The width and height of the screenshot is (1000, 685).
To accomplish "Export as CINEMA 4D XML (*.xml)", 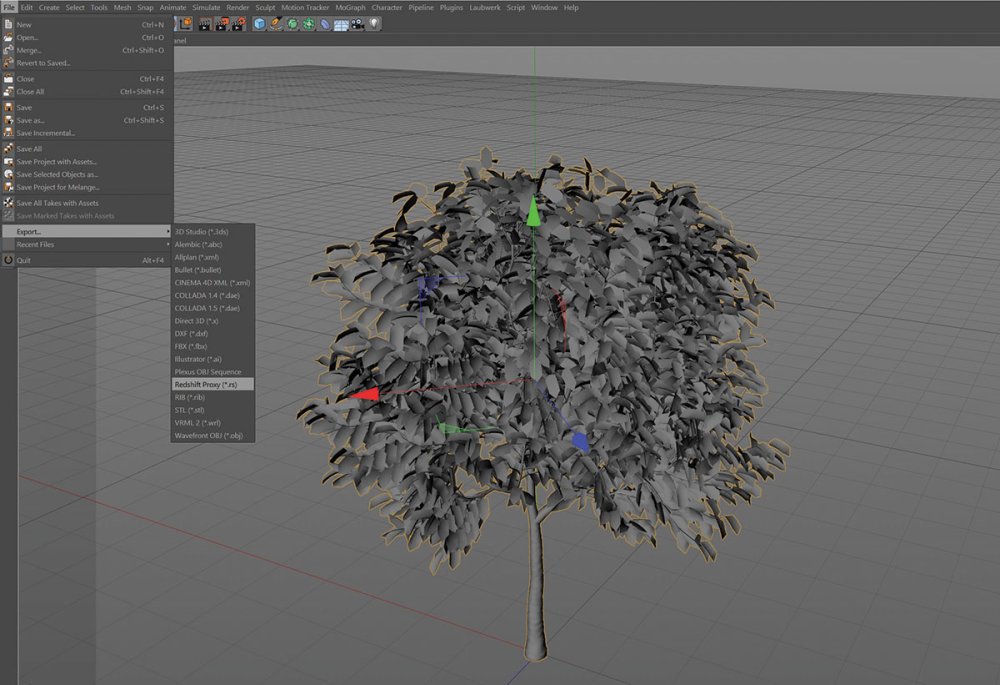I will 213,283.
